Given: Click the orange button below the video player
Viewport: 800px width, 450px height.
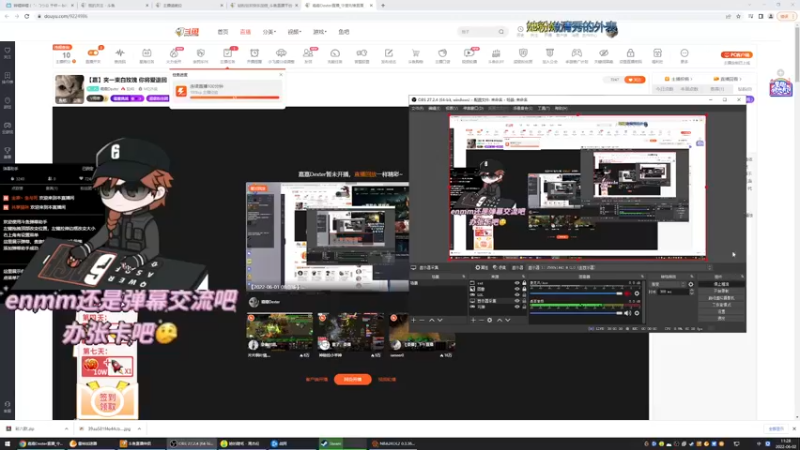Looking at the screenshot, I should (x=353, y=379).
